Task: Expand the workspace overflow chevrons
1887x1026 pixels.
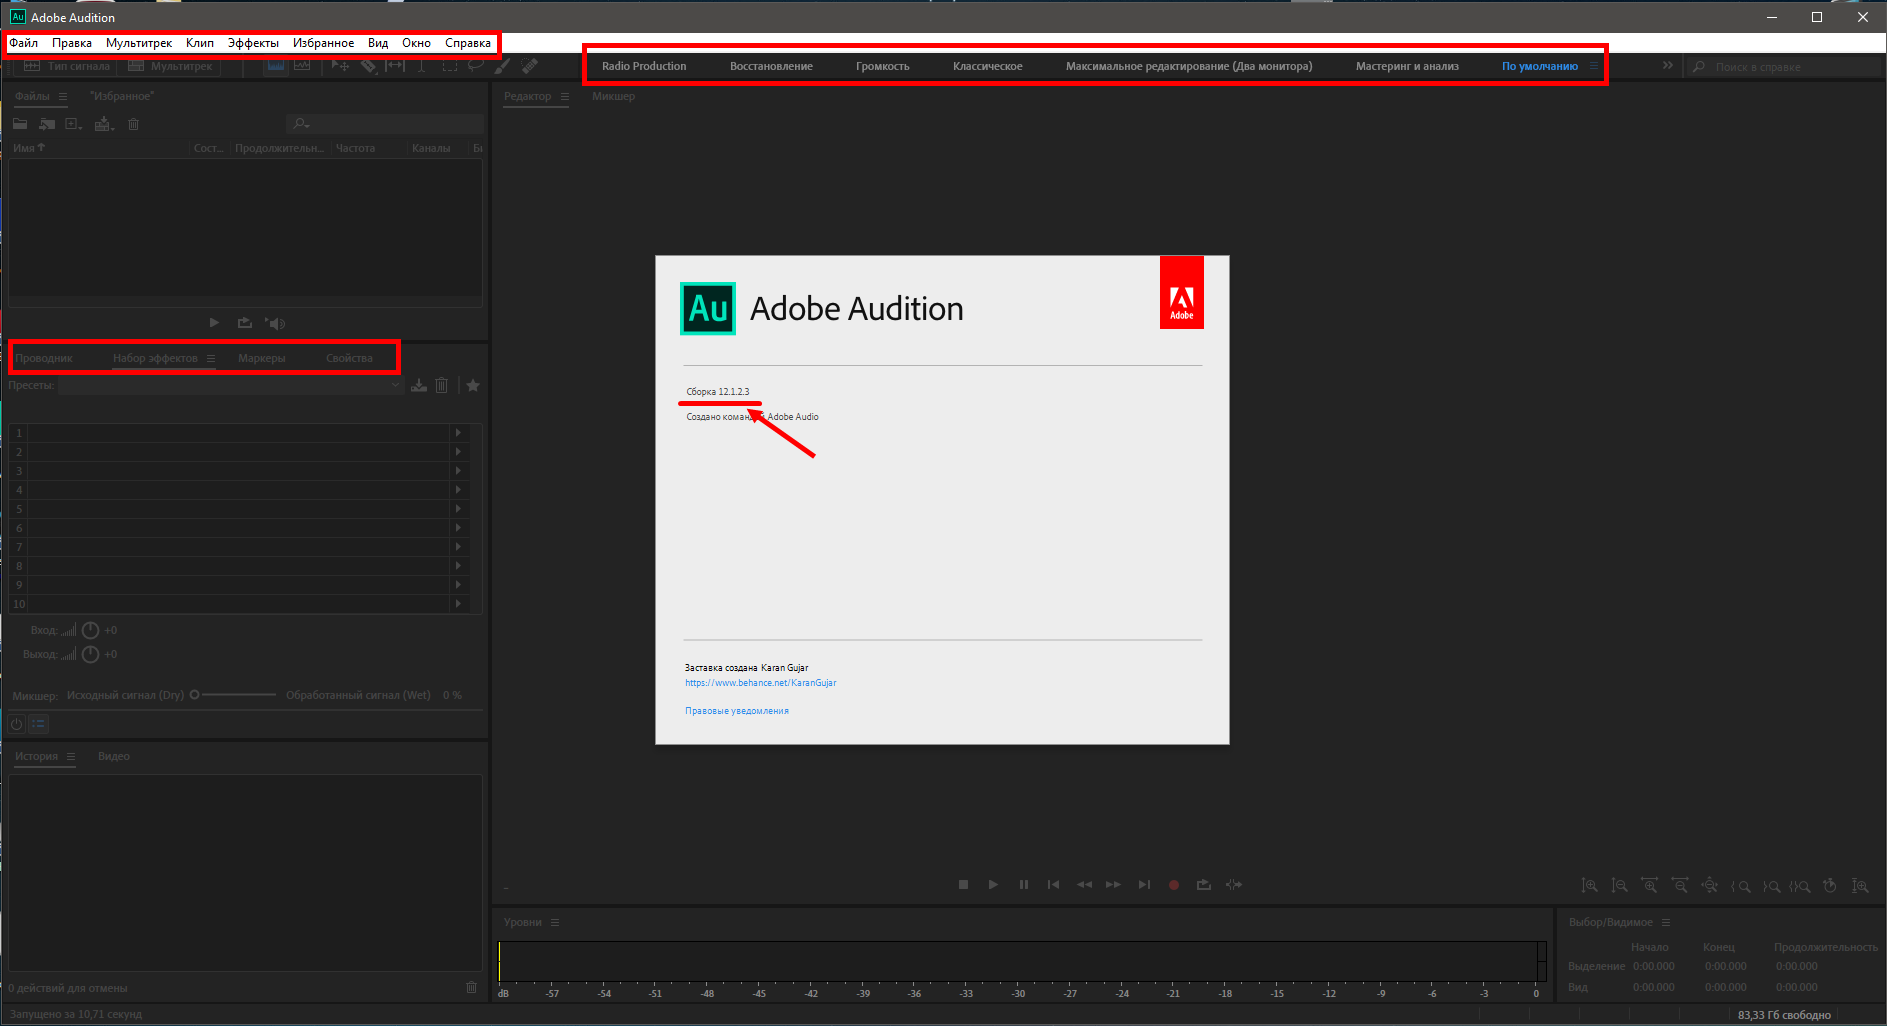Action: pos(1668,66)
